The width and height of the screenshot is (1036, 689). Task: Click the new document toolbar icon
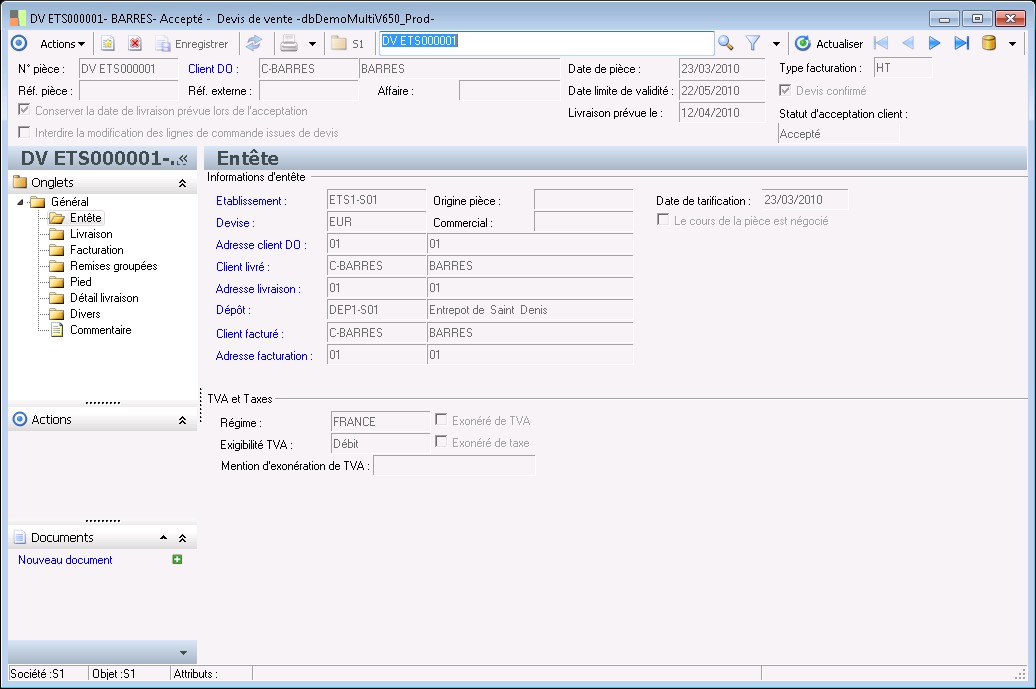(108, 44)
